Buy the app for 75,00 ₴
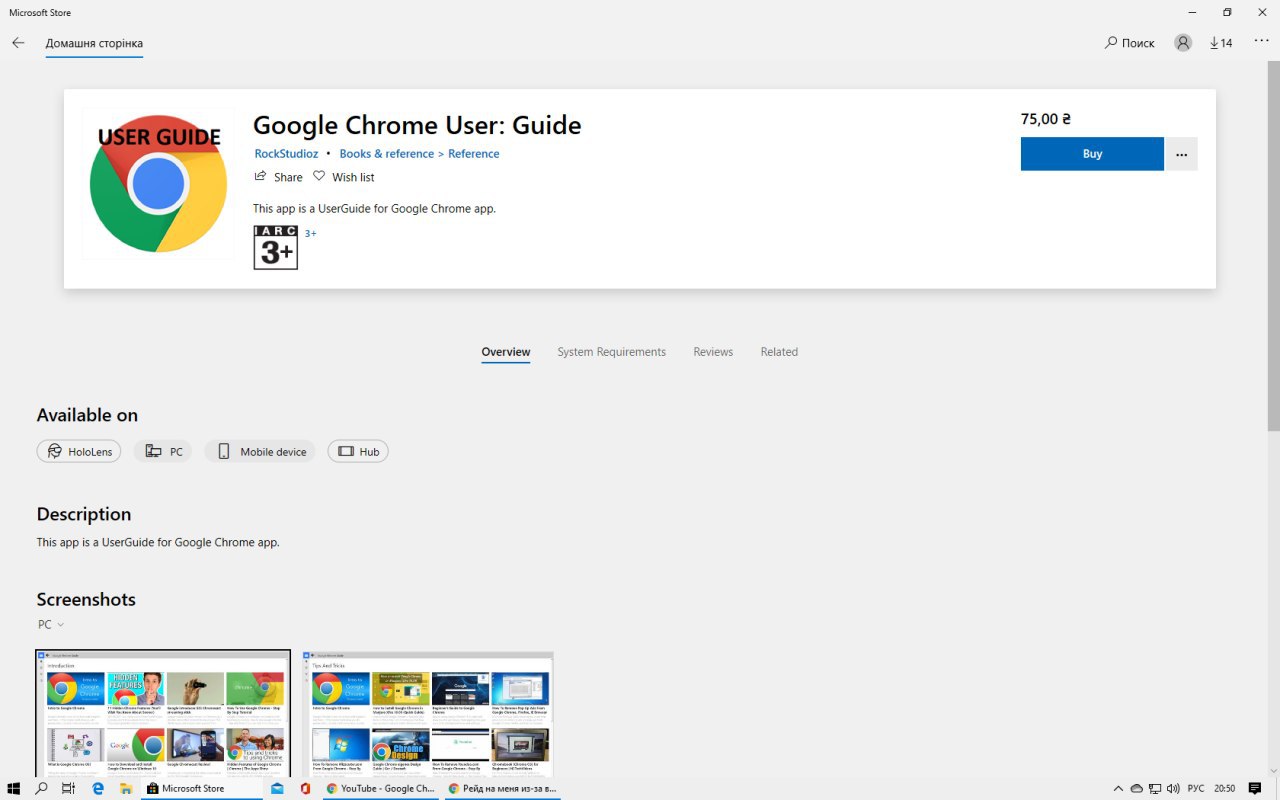 (1092, 154)
